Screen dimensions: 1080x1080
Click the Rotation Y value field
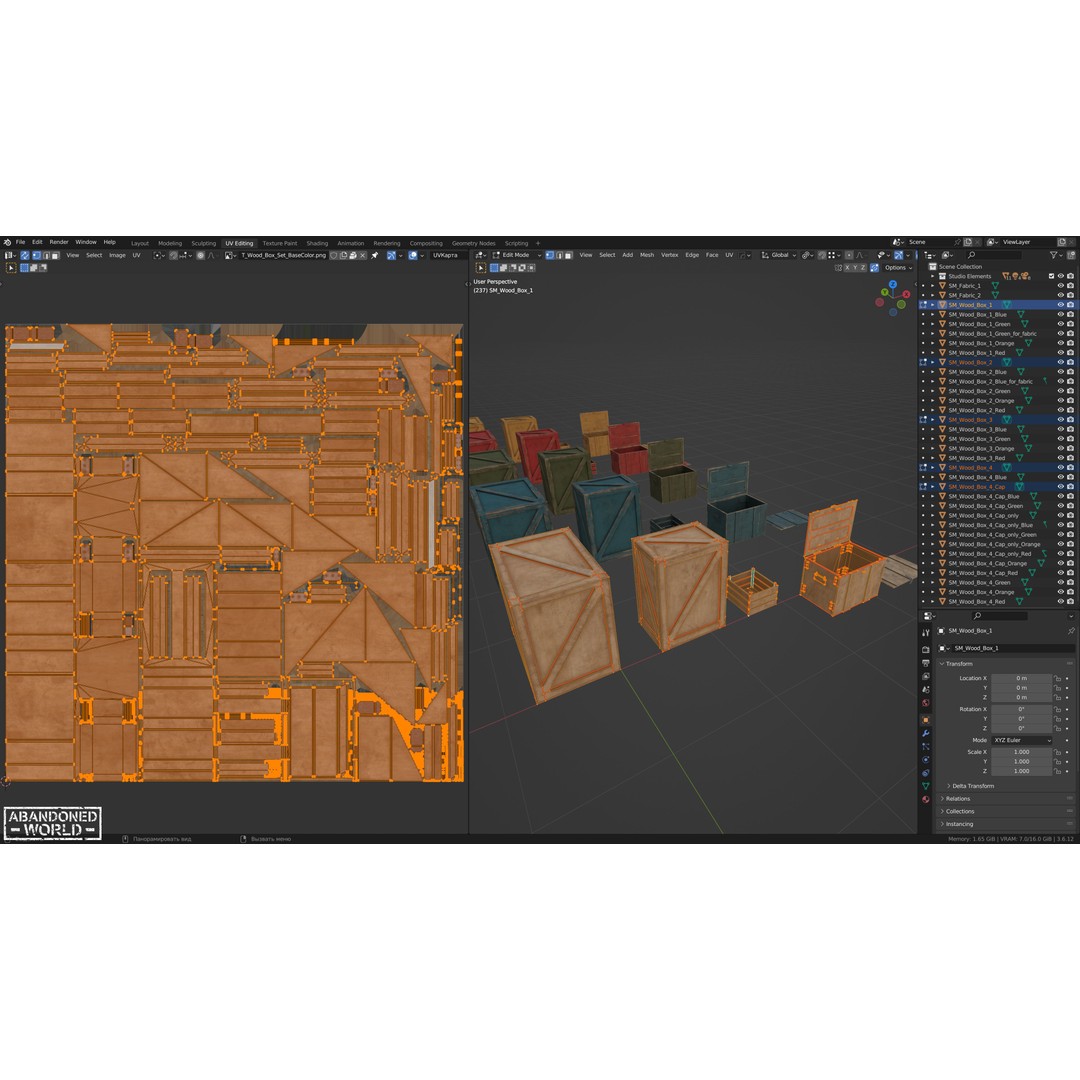[x=1021, y=719]
